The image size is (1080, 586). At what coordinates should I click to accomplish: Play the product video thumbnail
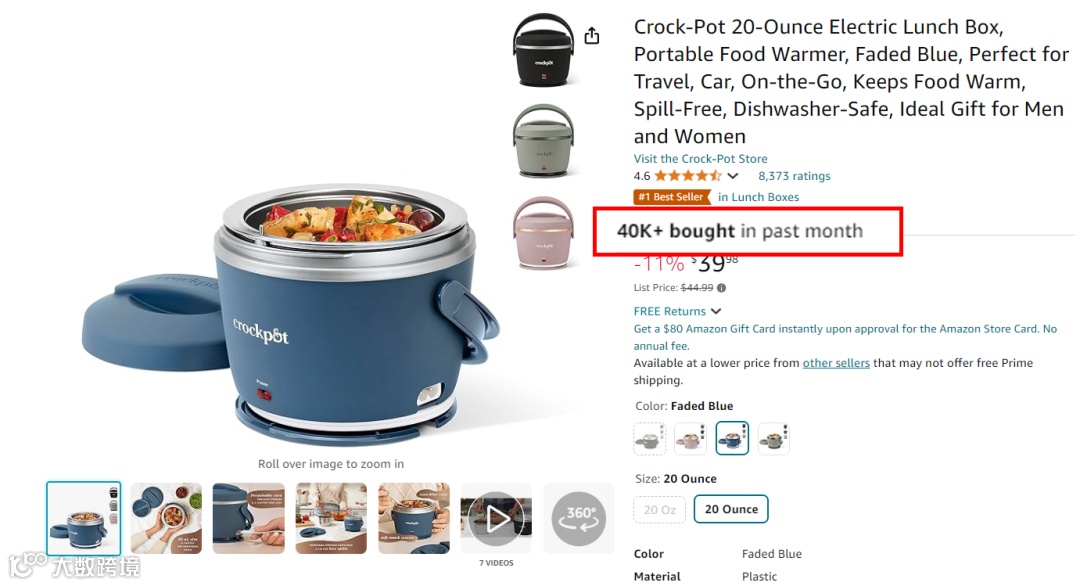(x=496, y=519)
